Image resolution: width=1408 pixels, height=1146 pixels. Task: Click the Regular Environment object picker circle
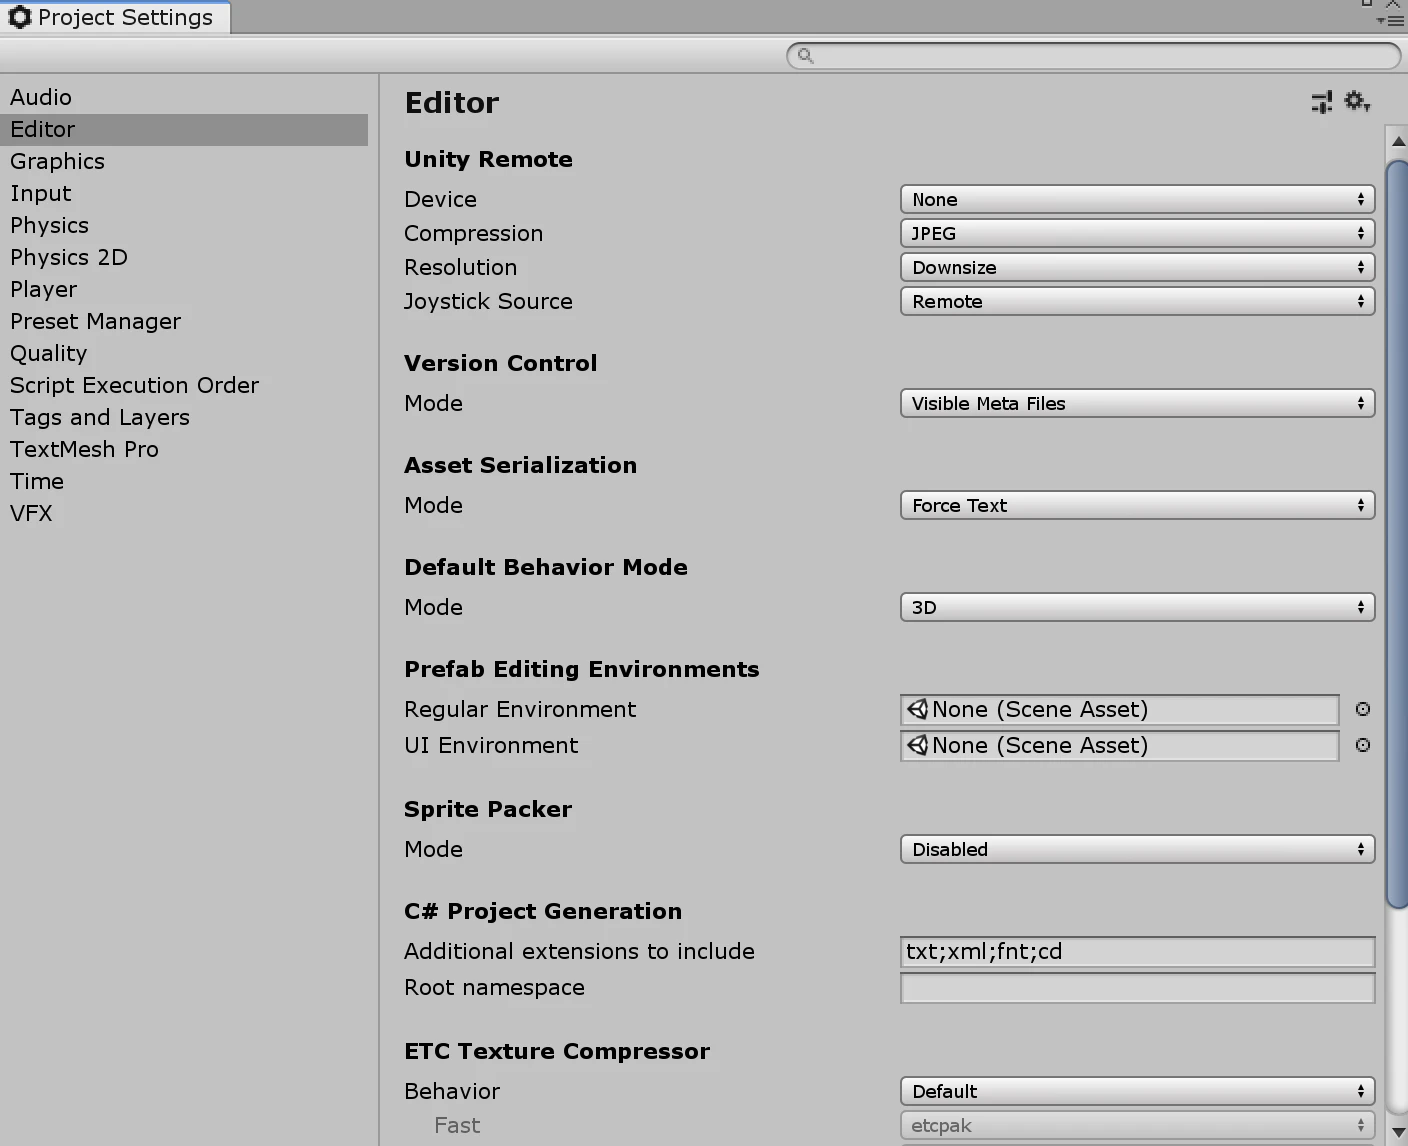coord(1363,709)
